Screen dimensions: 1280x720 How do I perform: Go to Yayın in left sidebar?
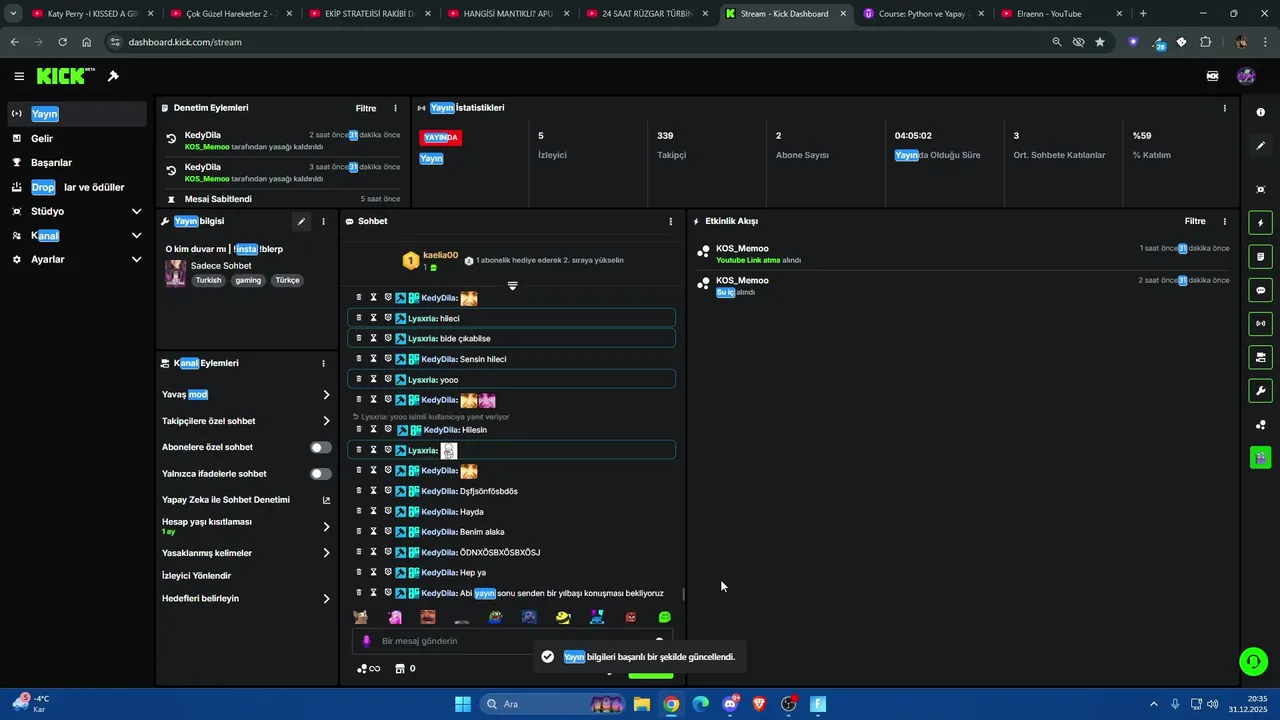[78, 114]
